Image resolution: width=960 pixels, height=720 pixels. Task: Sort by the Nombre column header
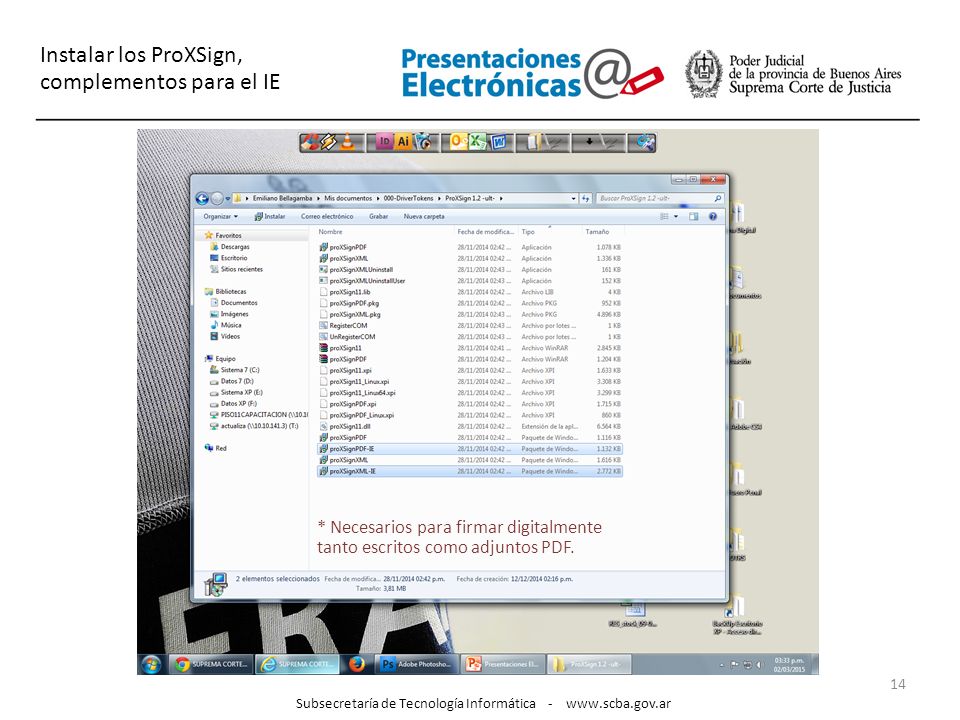[x=384, y=232]
